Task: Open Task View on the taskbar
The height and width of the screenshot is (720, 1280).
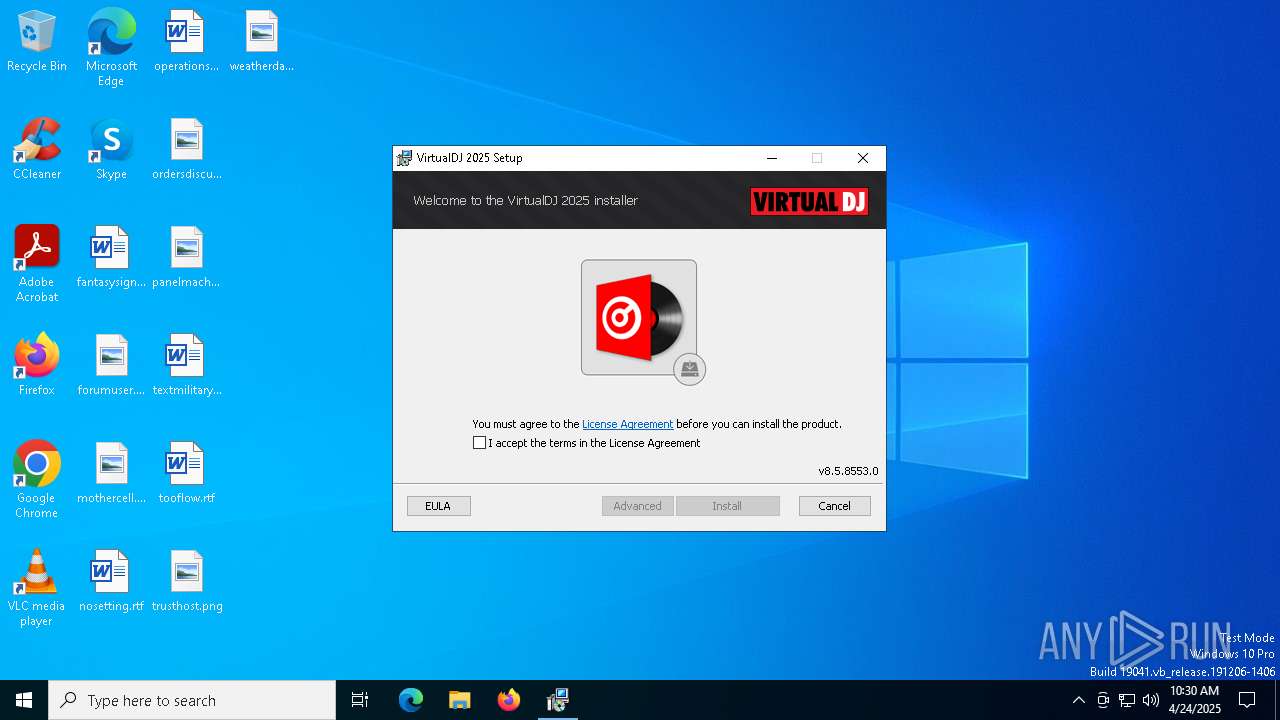Action: [x=360, y=700]
